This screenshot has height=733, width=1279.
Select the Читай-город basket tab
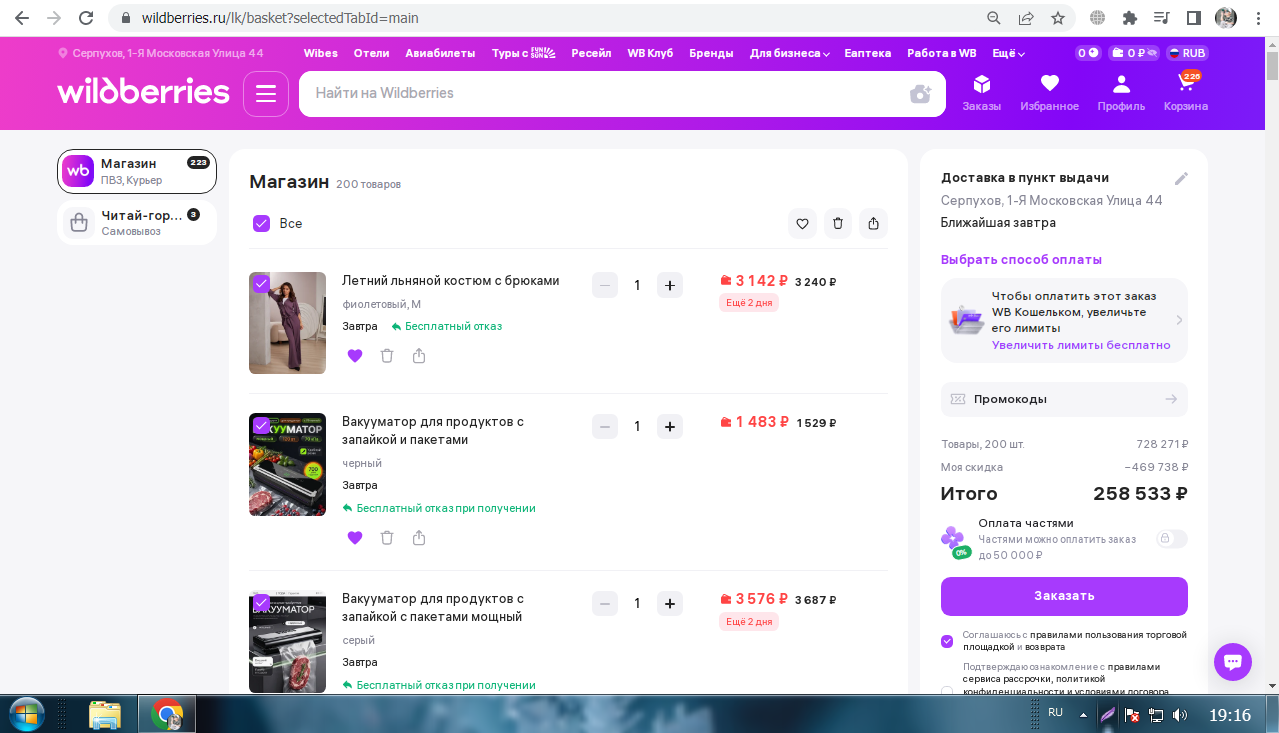click(x=137, y=222)
